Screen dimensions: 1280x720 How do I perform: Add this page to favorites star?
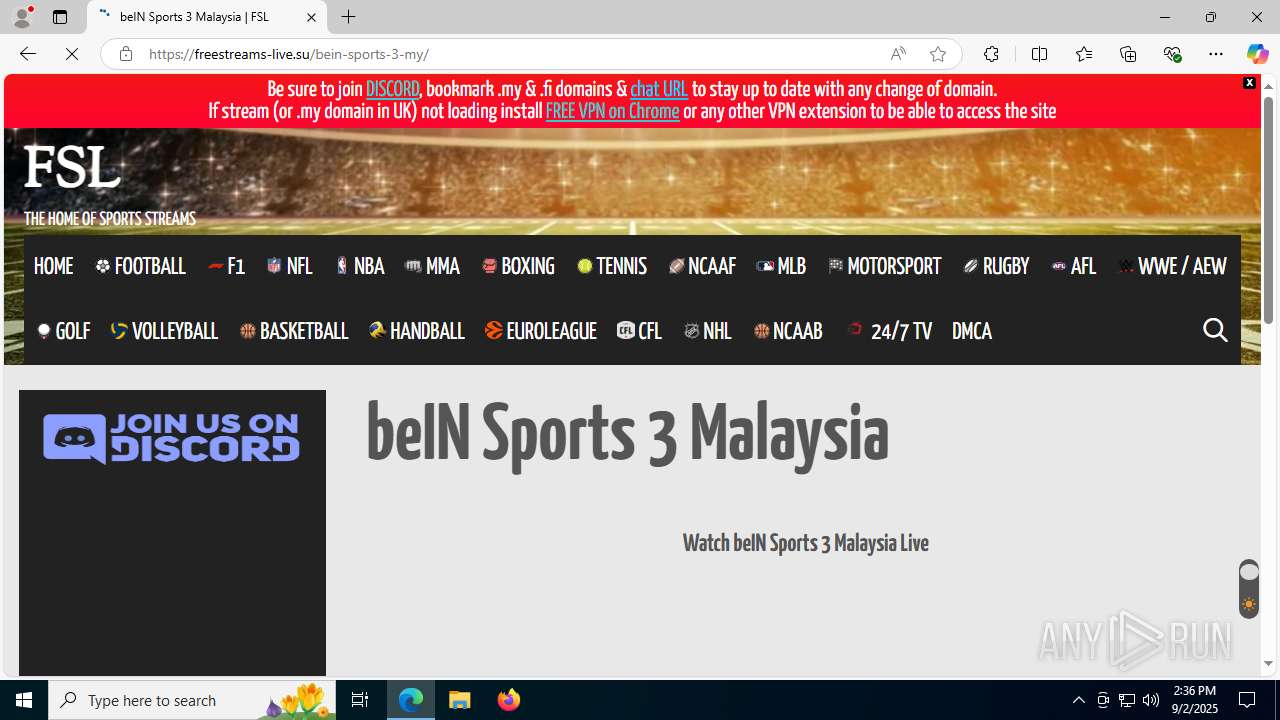coord(938,54)
